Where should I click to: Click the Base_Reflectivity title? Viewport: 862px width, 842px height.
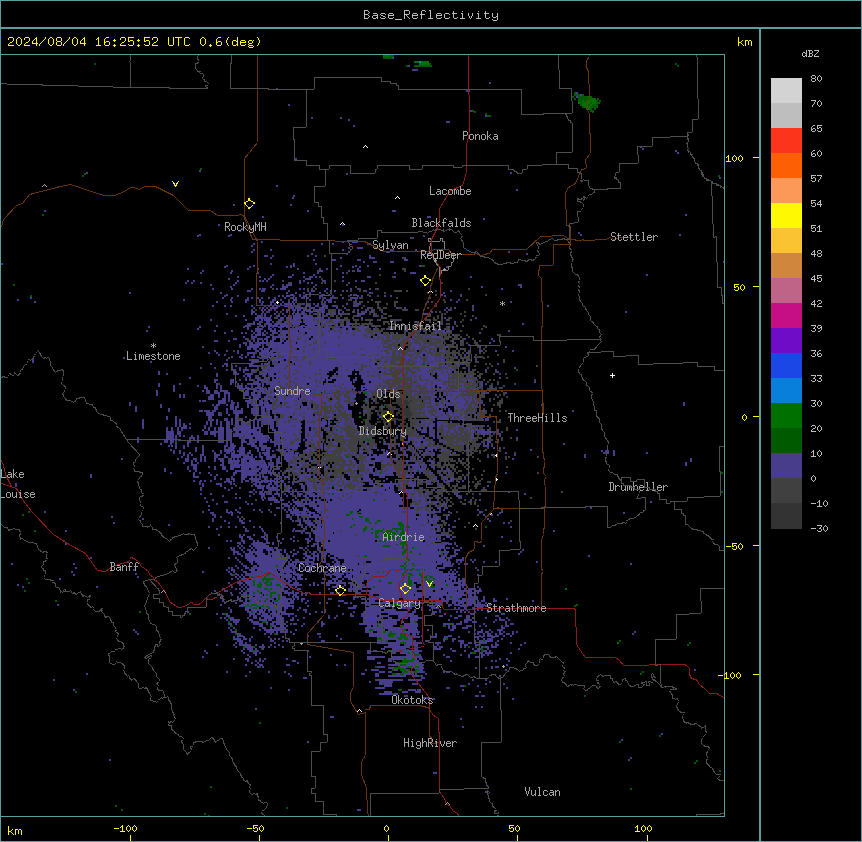click(x=431, y=15)
